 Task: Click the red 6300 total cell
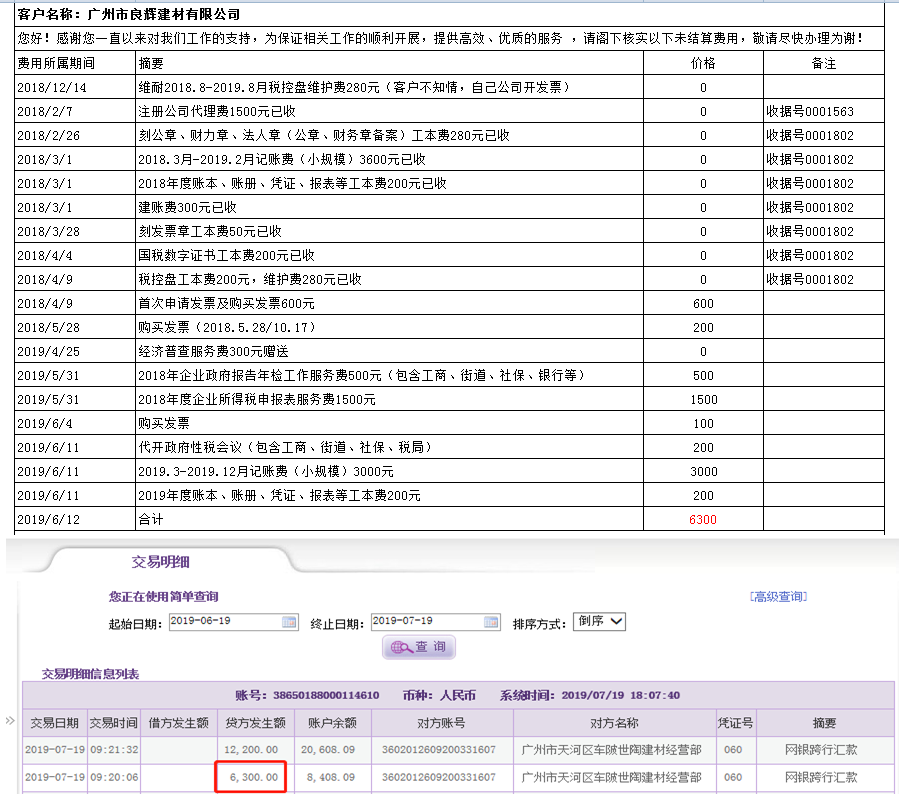coord(703,519)
